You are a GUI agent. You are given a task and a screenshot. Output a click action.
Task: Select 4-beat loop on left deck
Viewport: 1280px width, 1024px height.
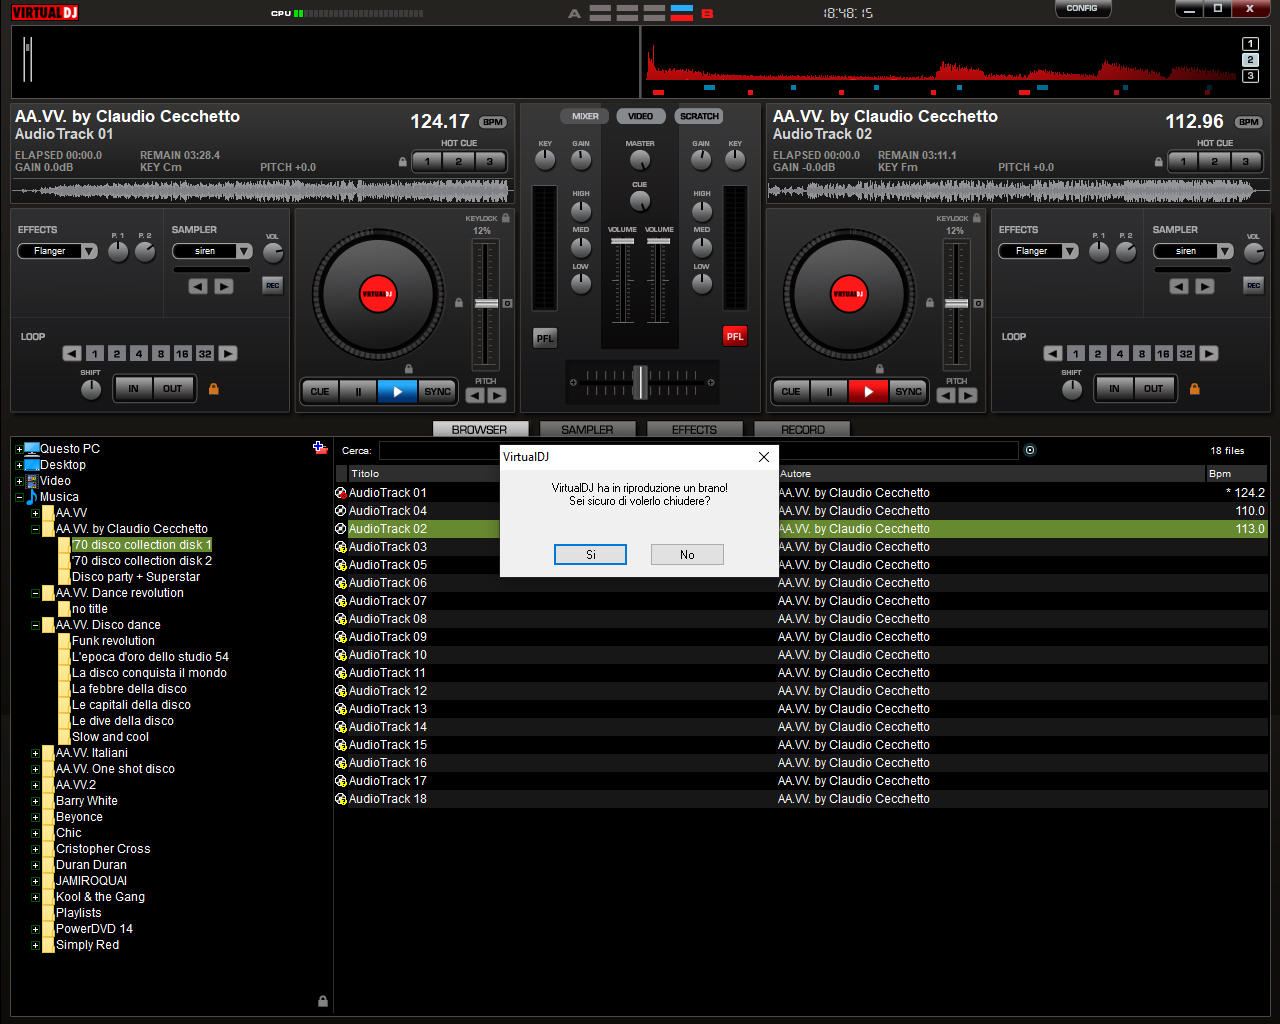pyautogui.click(x=139, y=353)
